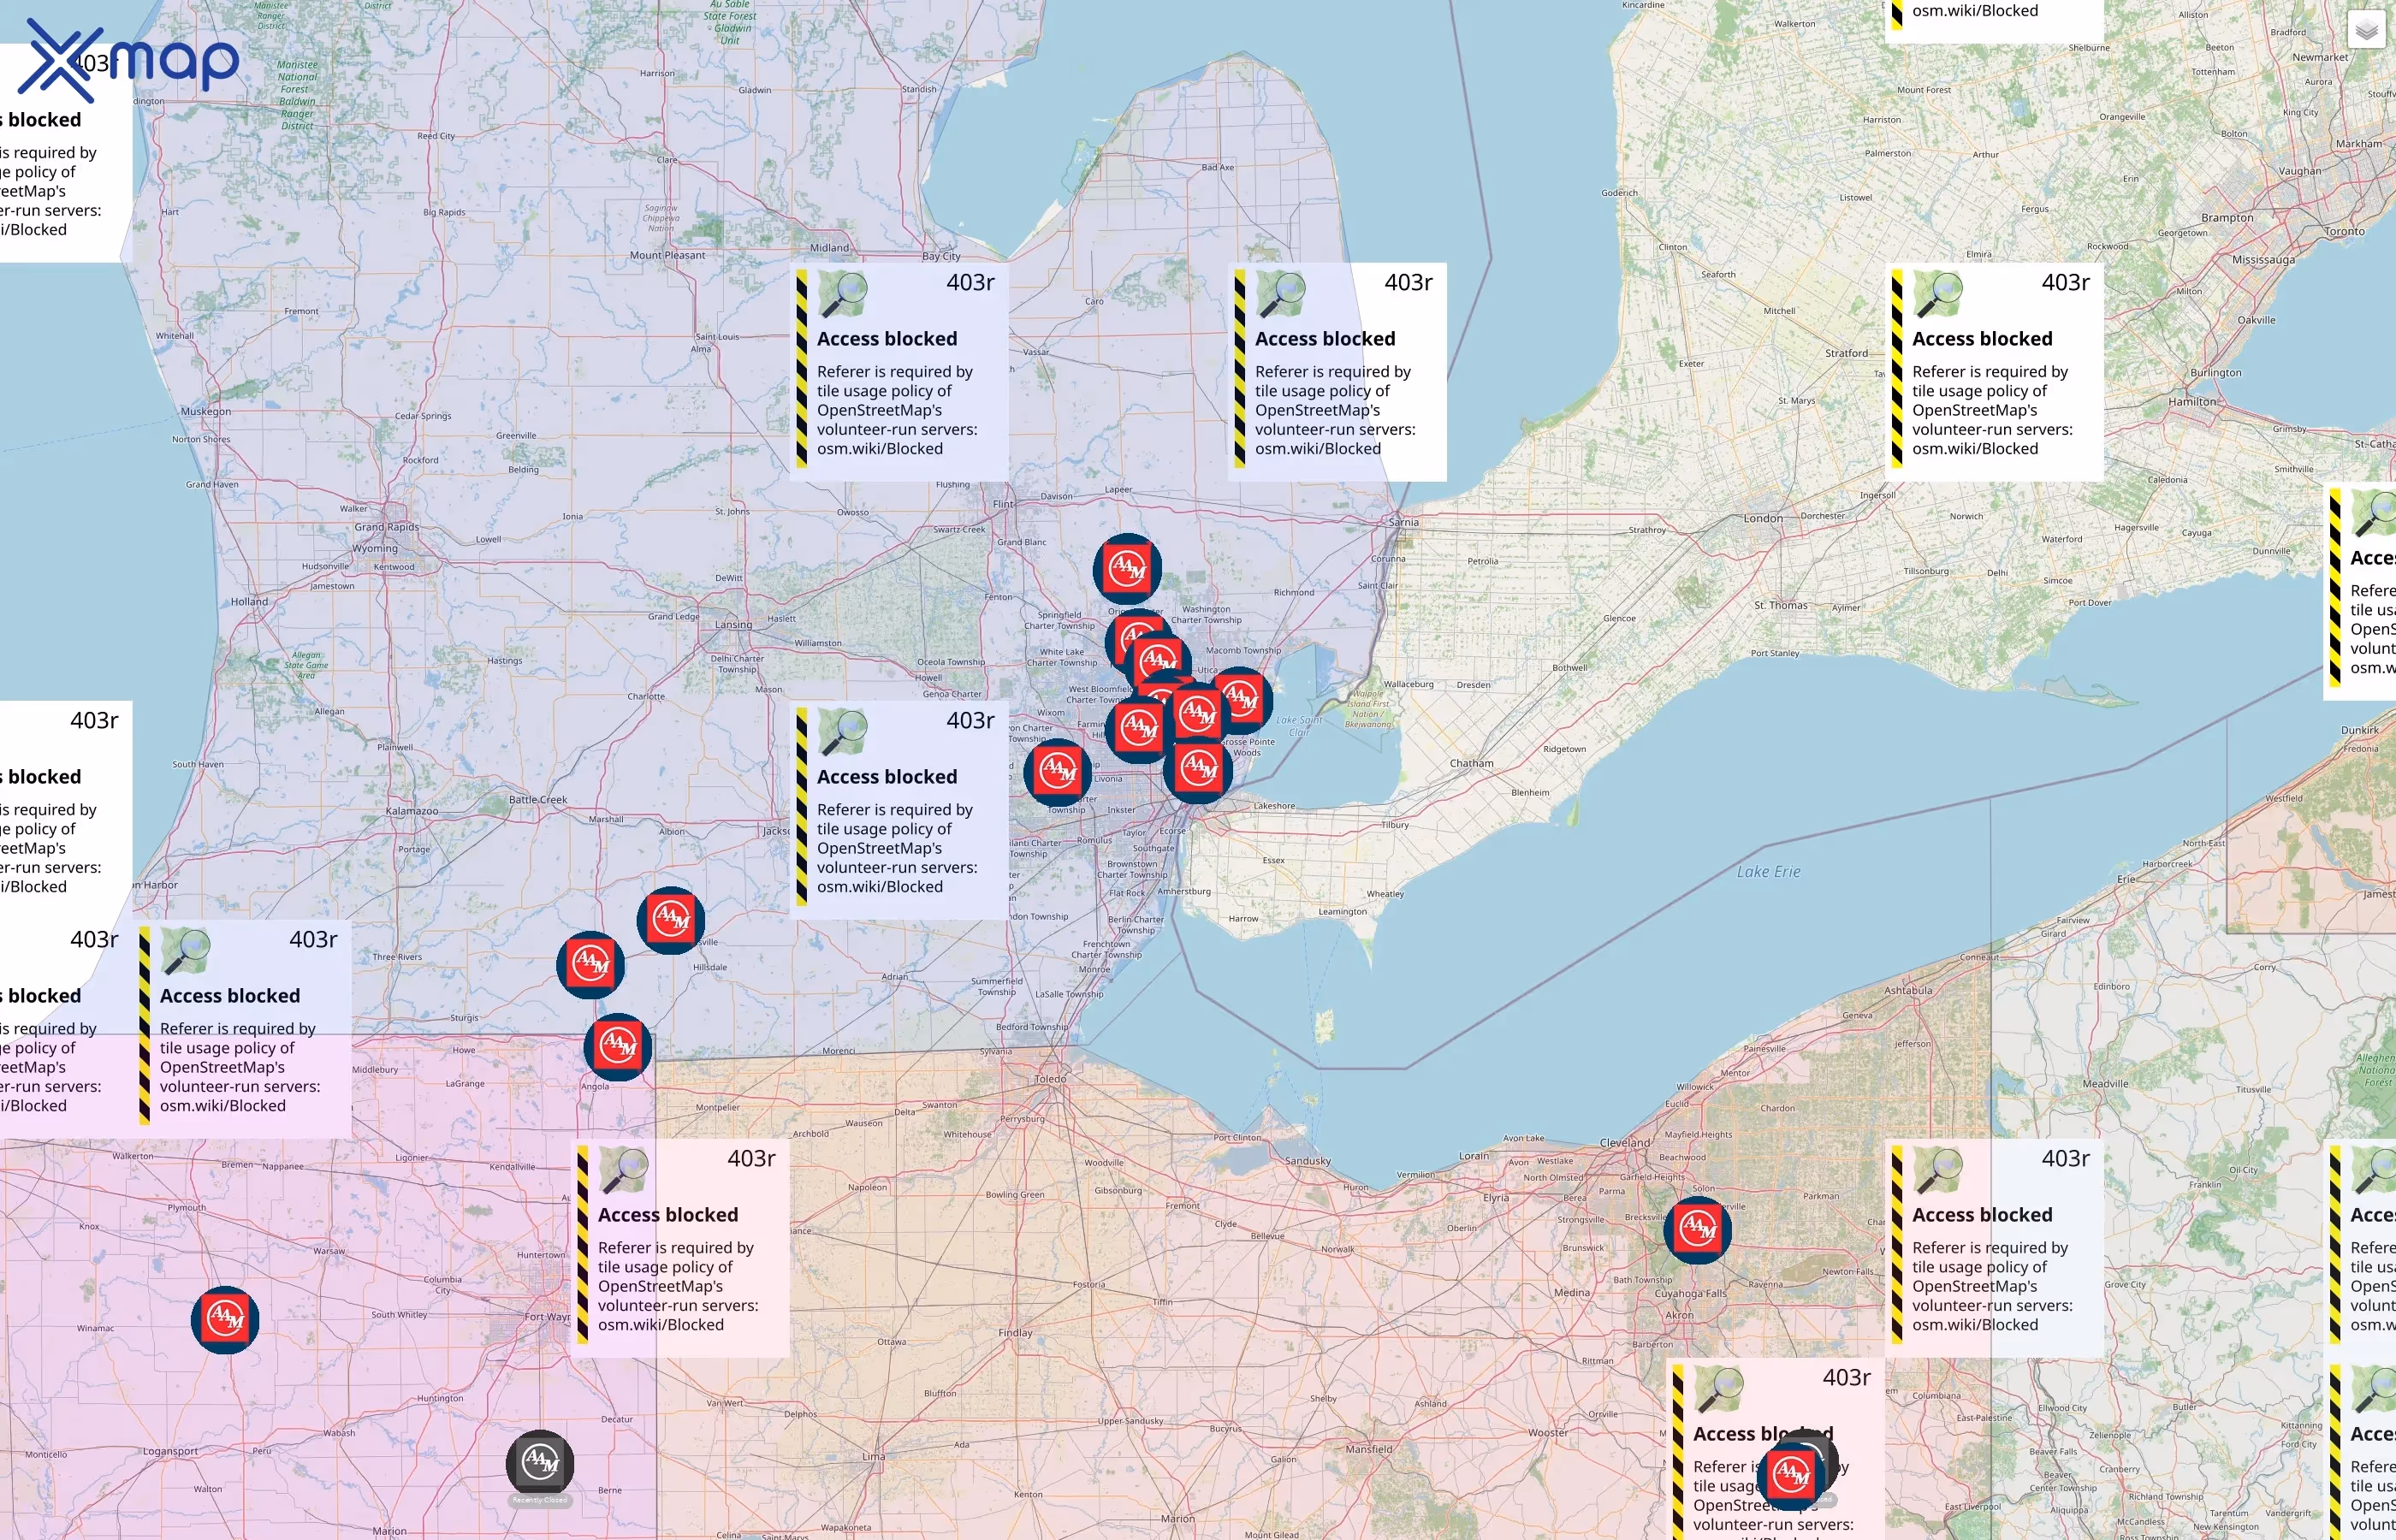Click the Bowling Green label
This screenshot has height=1540, width=2396.
1015,1194
